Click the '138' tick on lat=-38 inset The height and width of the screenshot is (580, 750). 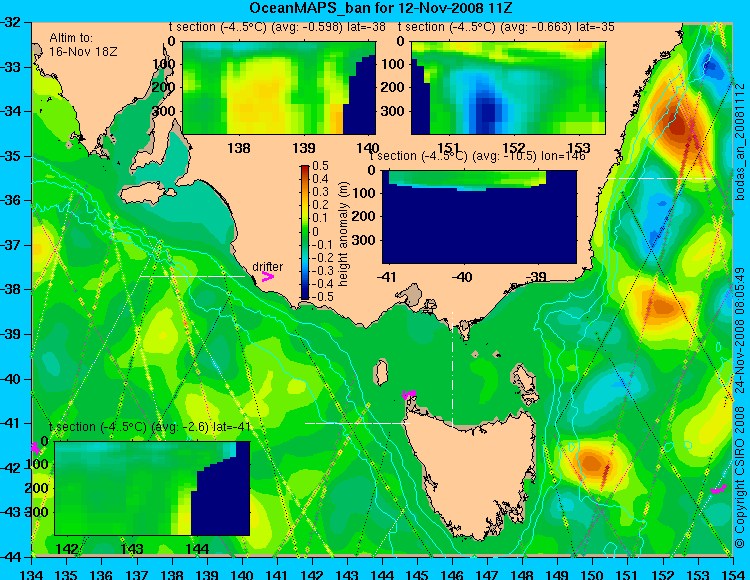click(x=239, y=148)
